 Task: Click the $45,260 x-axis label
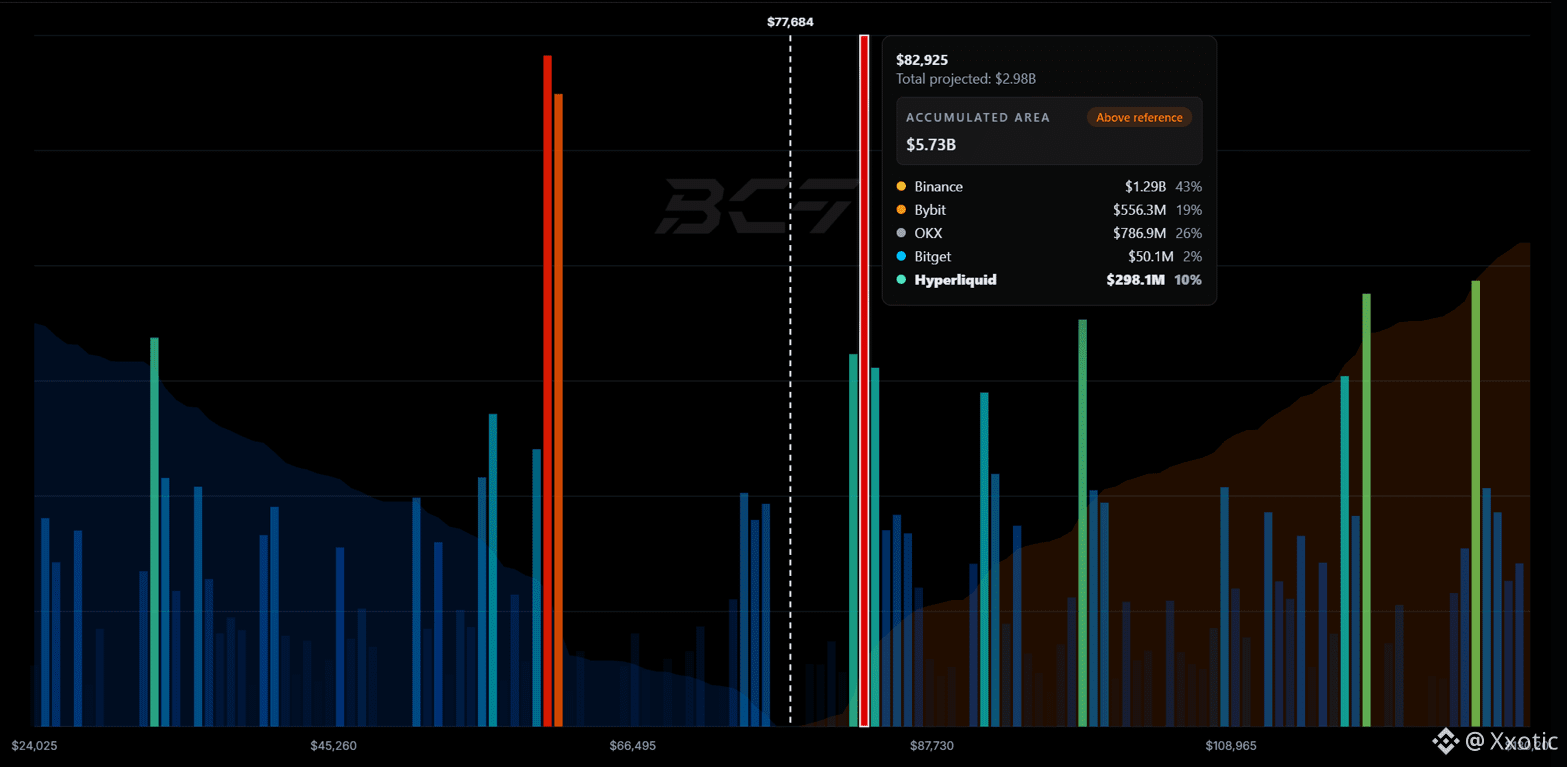(x=333, y=746)
